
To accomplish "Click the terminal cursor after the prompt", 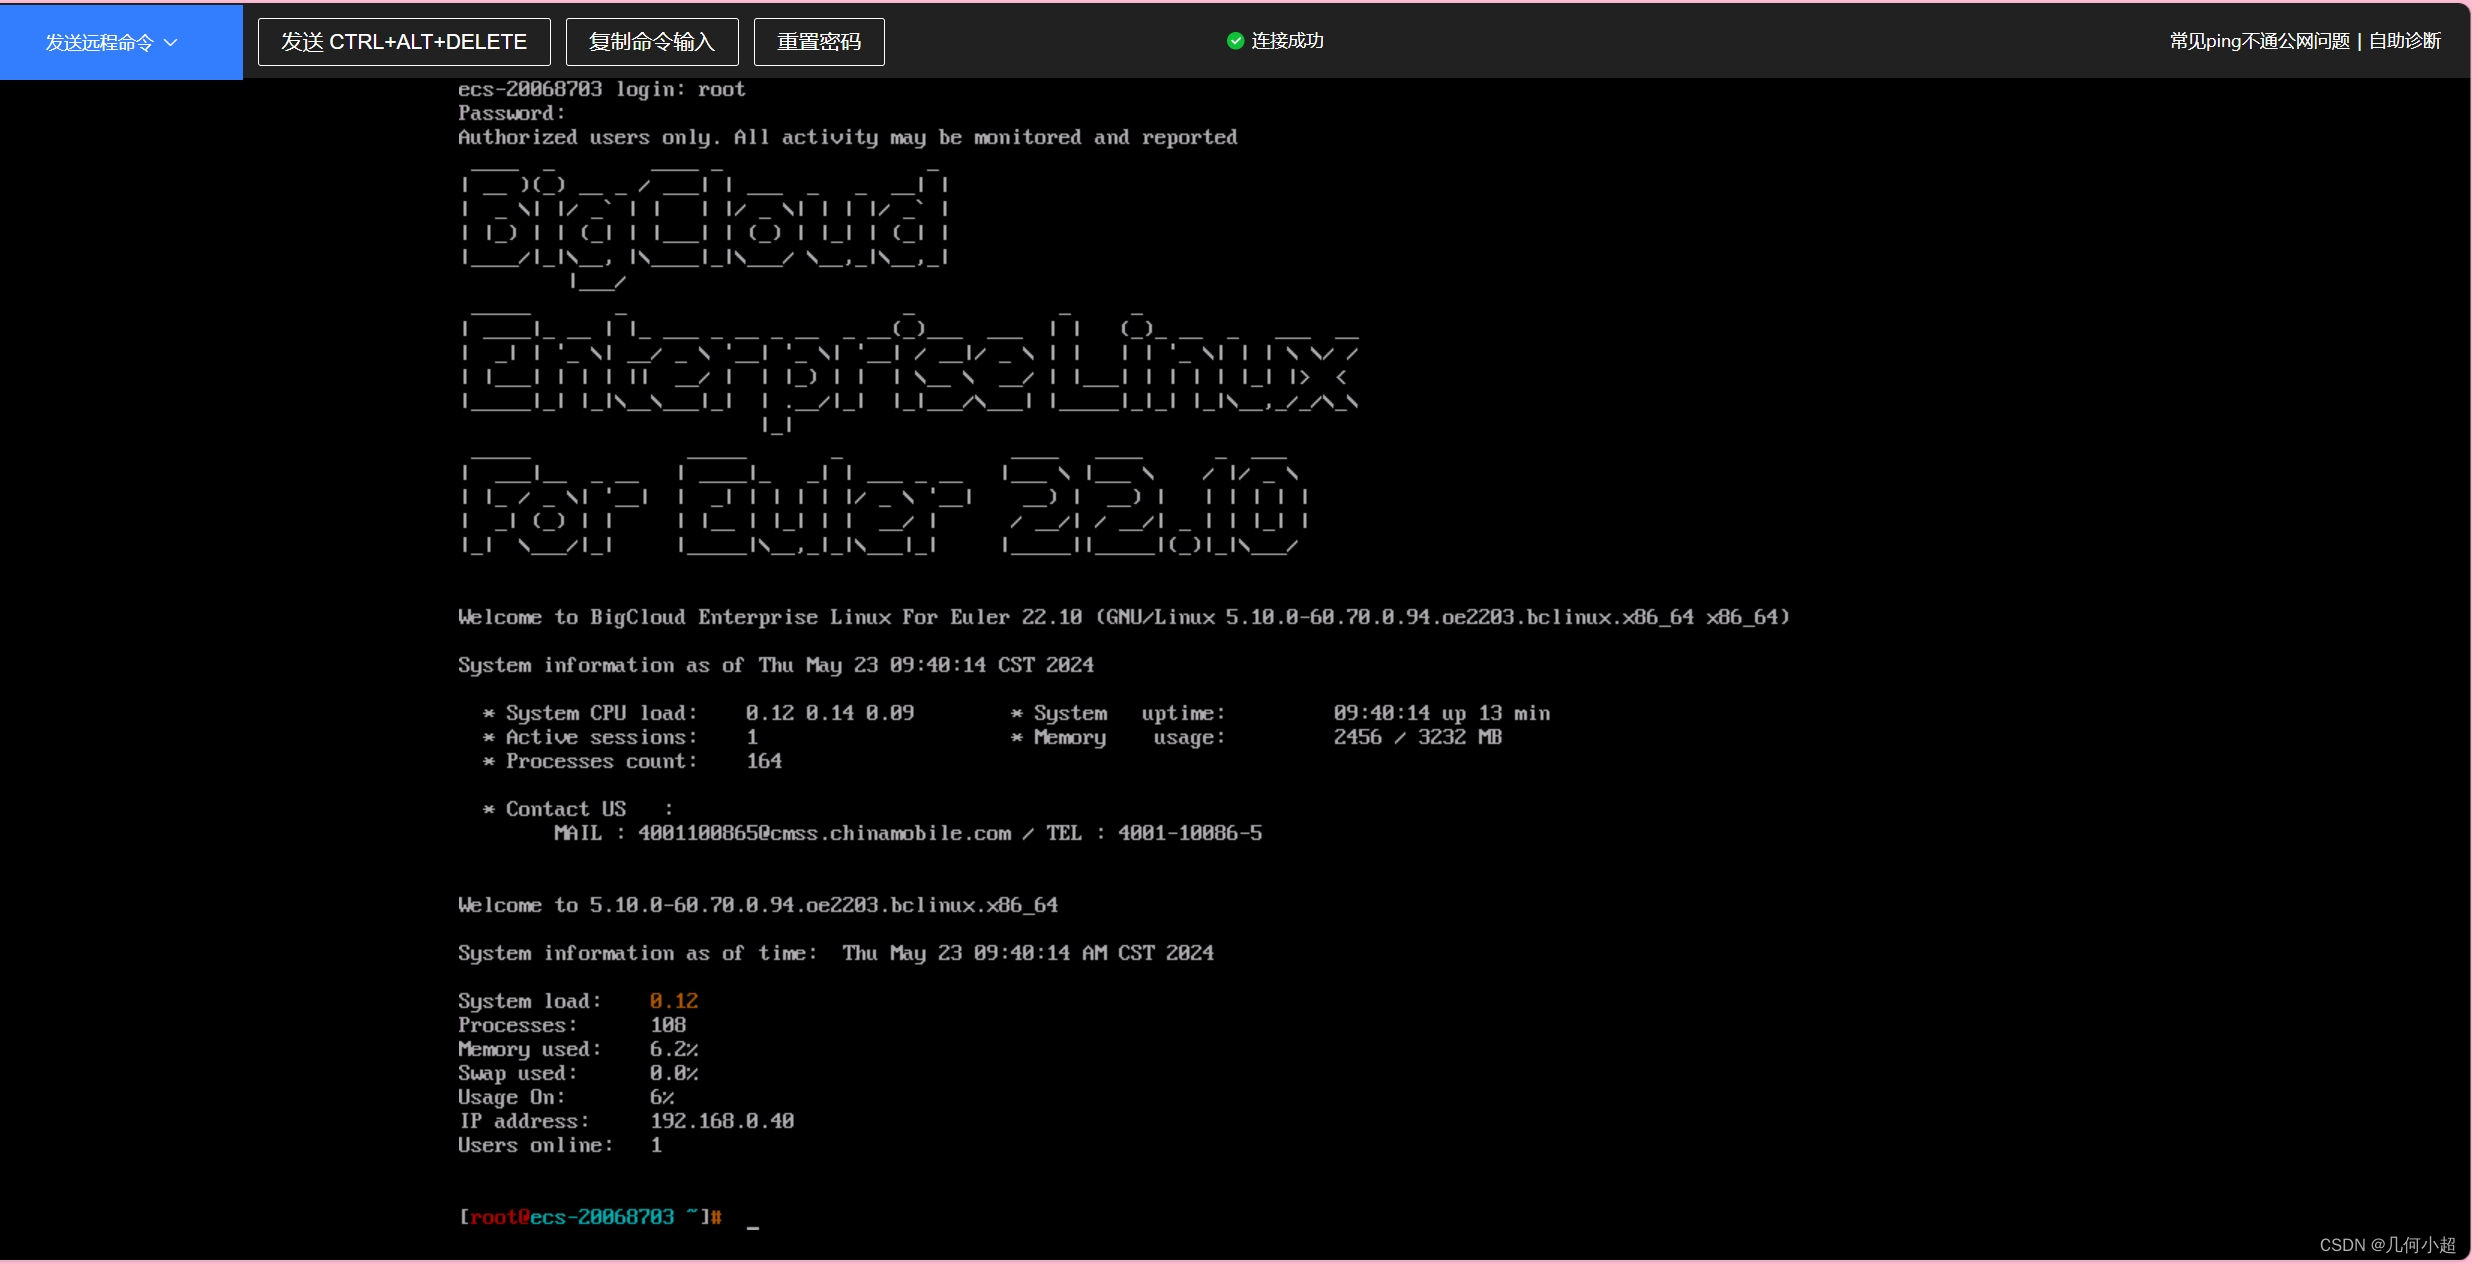I will [x=752, y=1225].
